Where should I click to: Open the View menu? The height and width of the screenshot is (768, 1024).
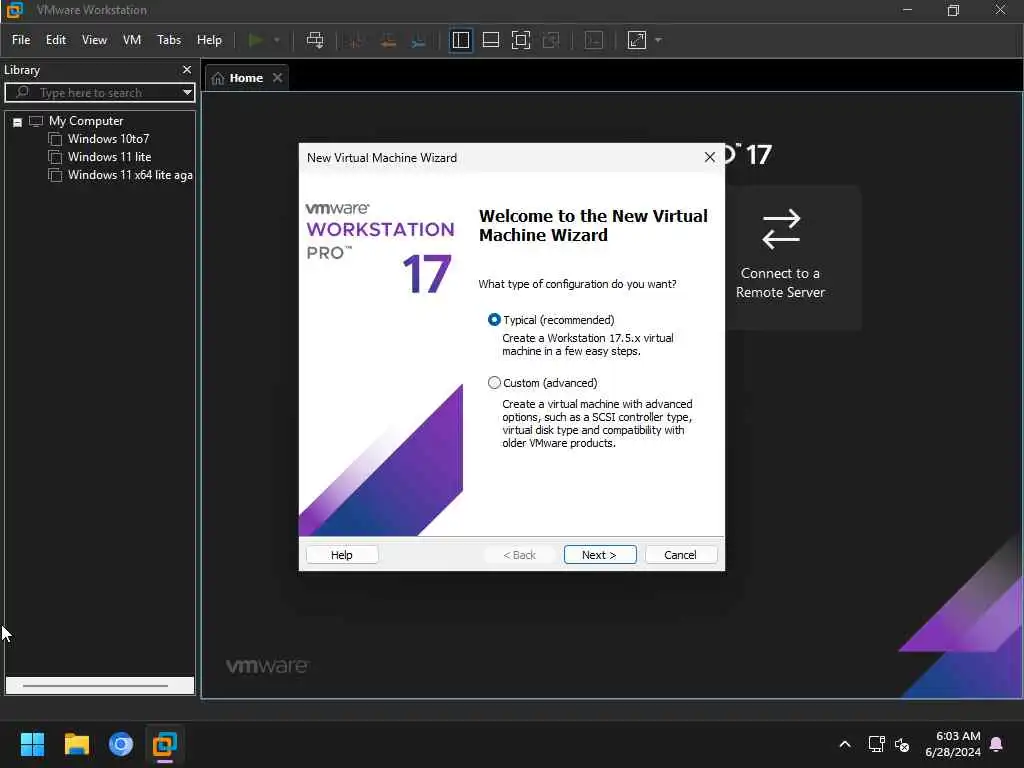click(94, 40)
